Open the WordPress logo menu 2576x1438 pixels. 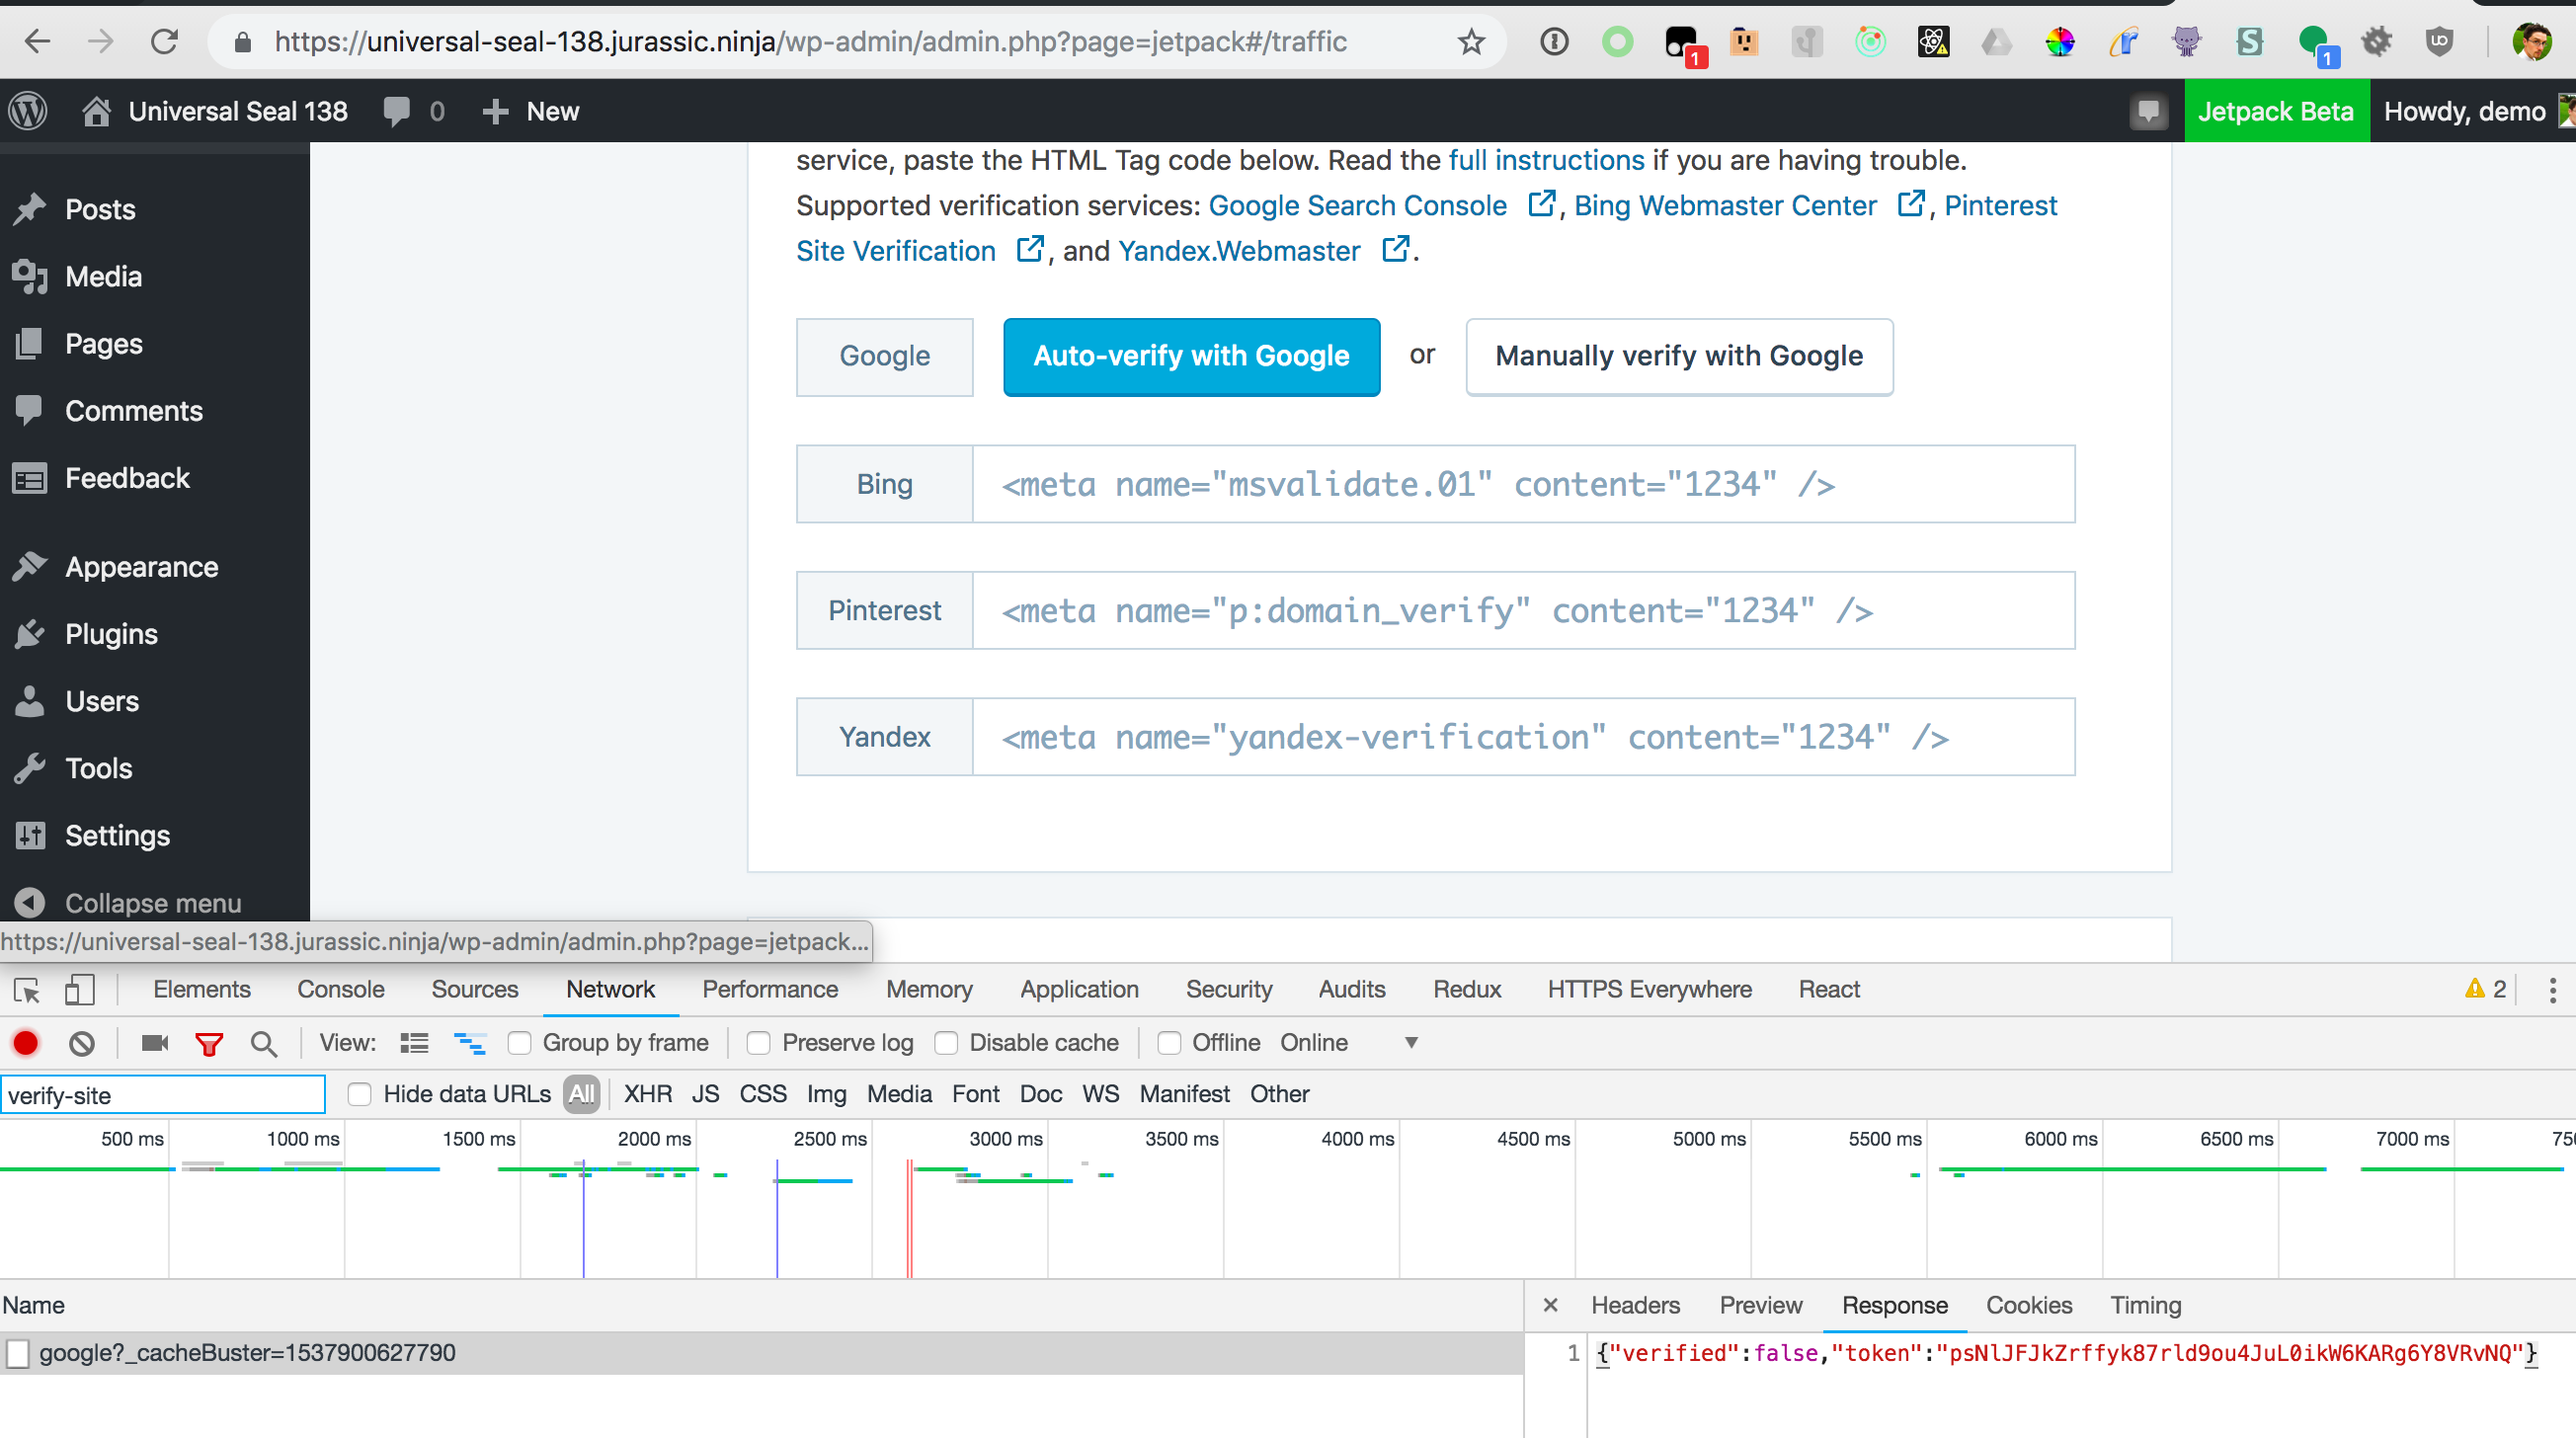[29, 111]
